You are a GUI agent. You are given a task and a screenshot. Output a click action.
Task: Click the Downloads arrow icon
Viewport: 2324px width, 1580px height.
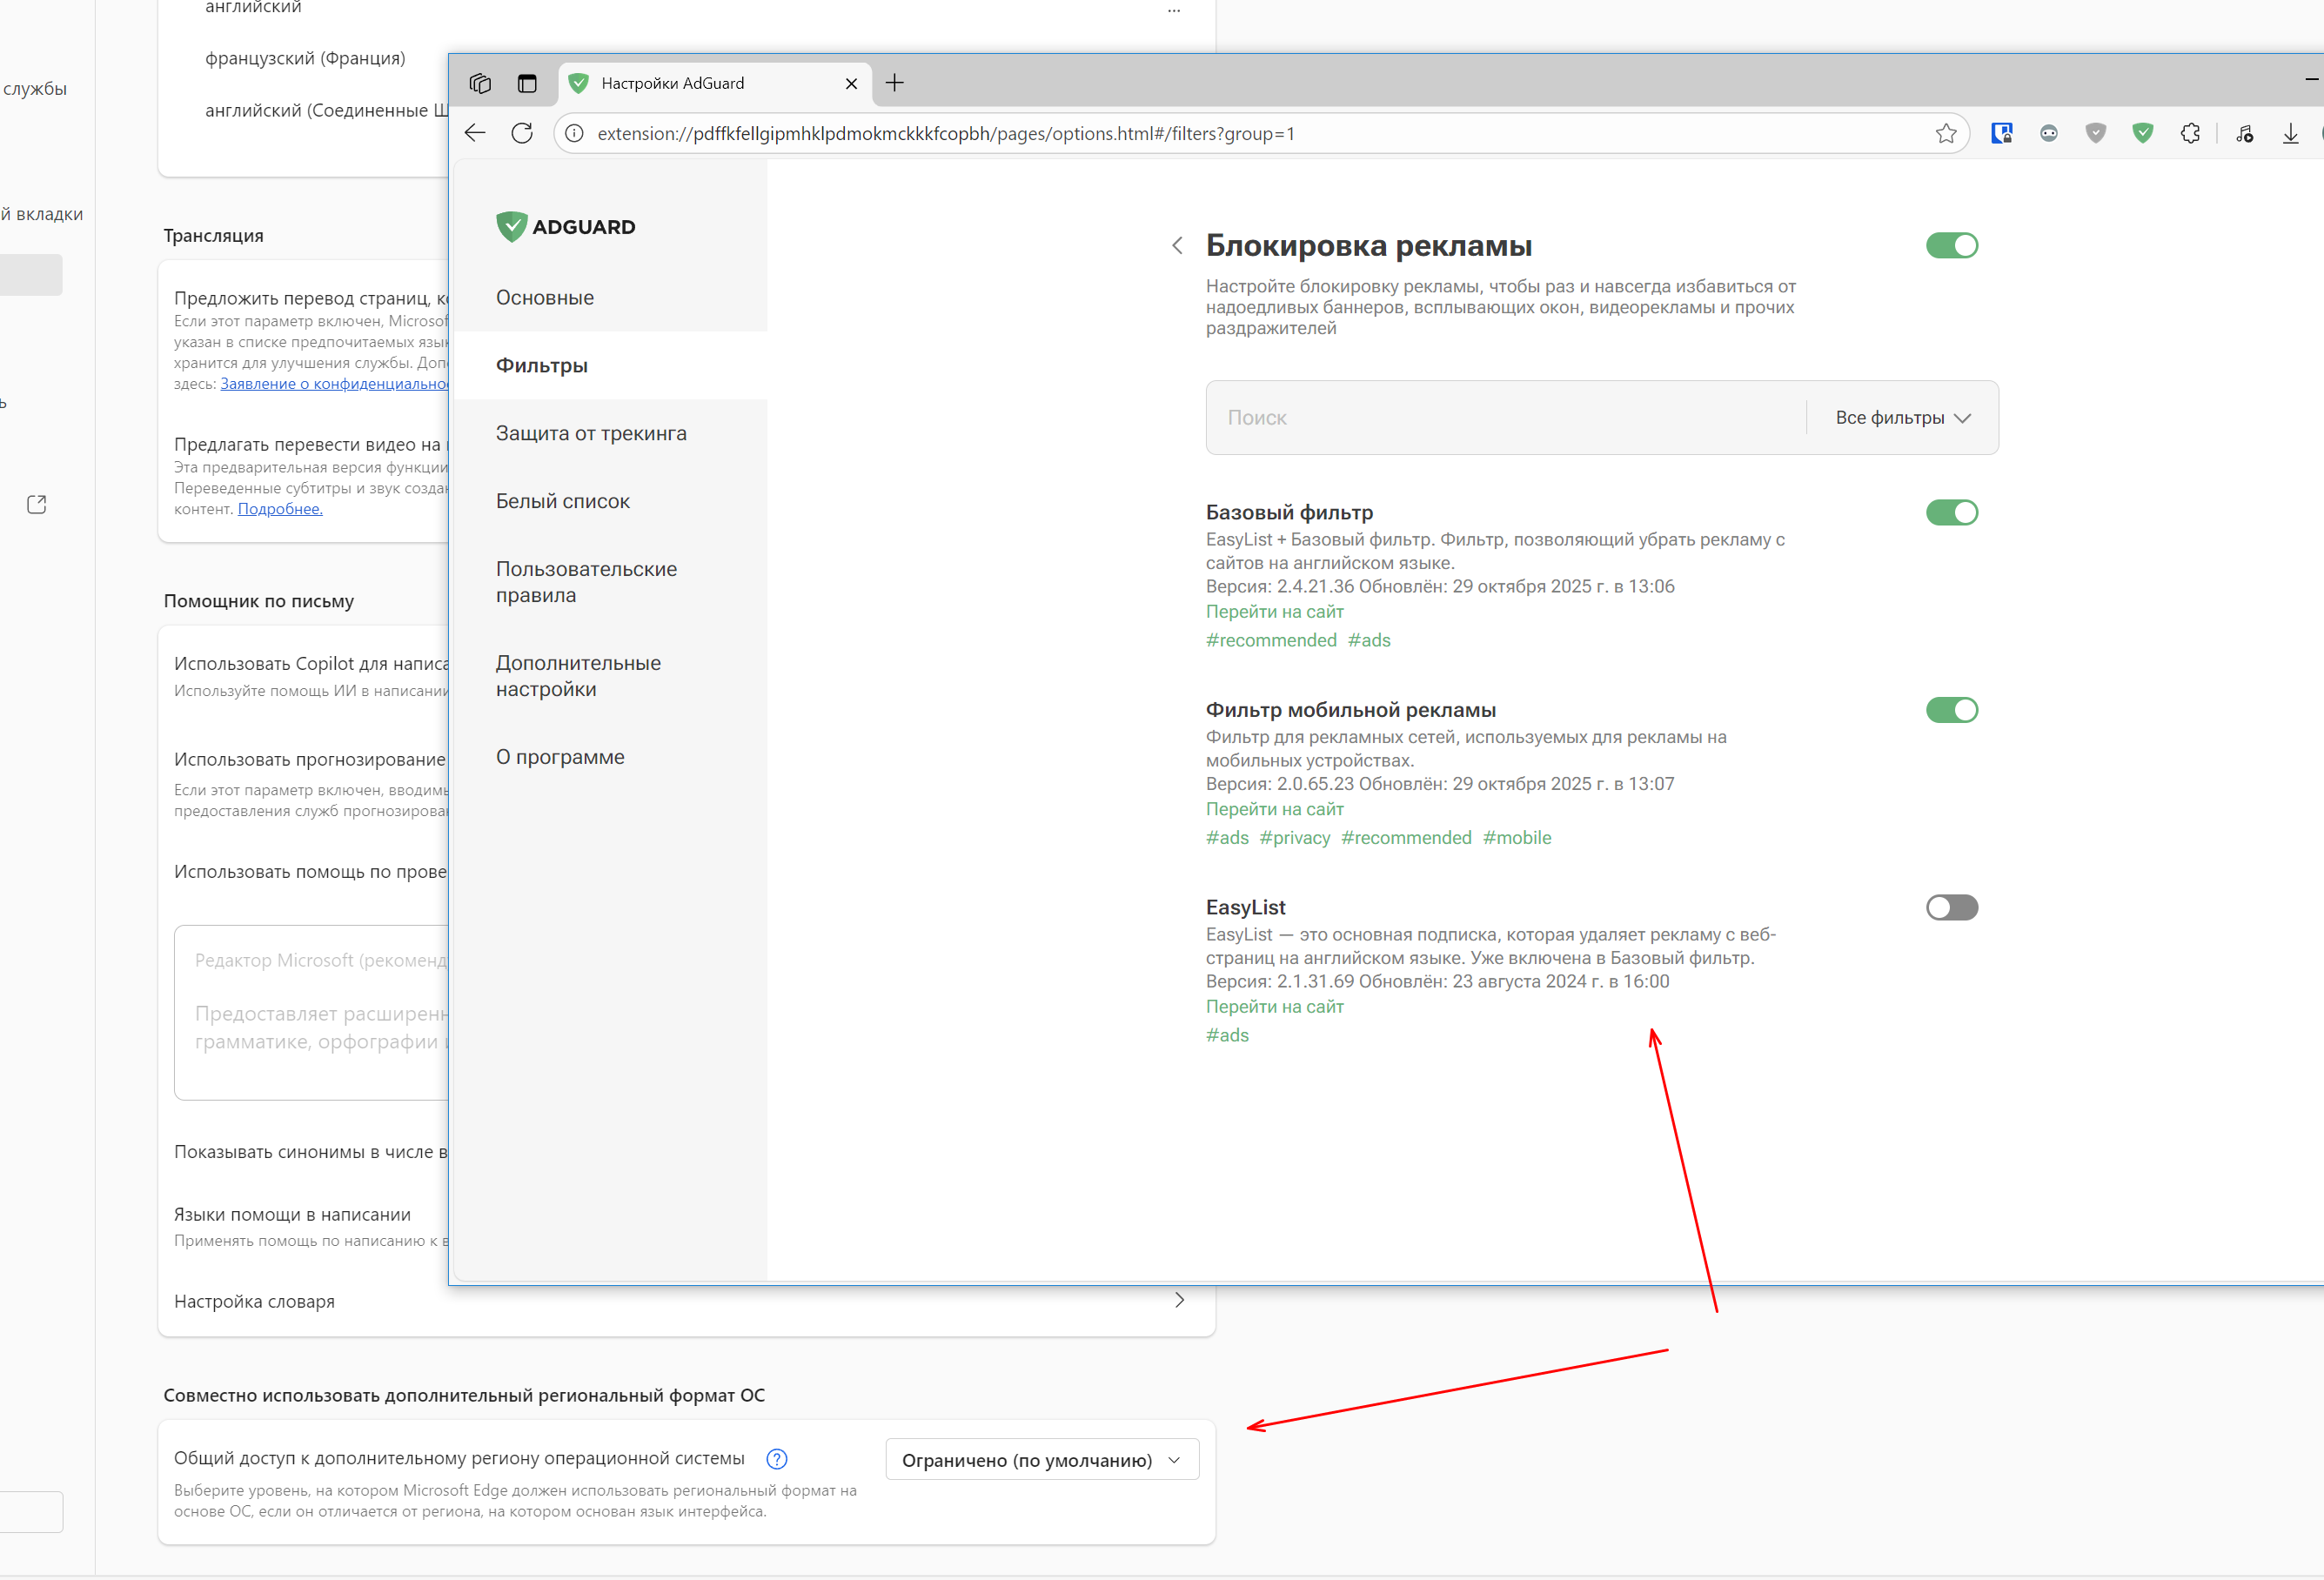pyautogui.click(x=2290, y=133)
